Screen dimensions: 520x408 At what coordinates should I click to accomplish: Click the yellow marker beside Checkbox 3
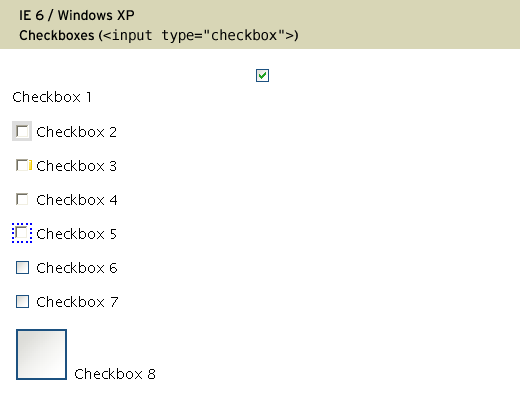pyautogui.click(x=30, y=165)
